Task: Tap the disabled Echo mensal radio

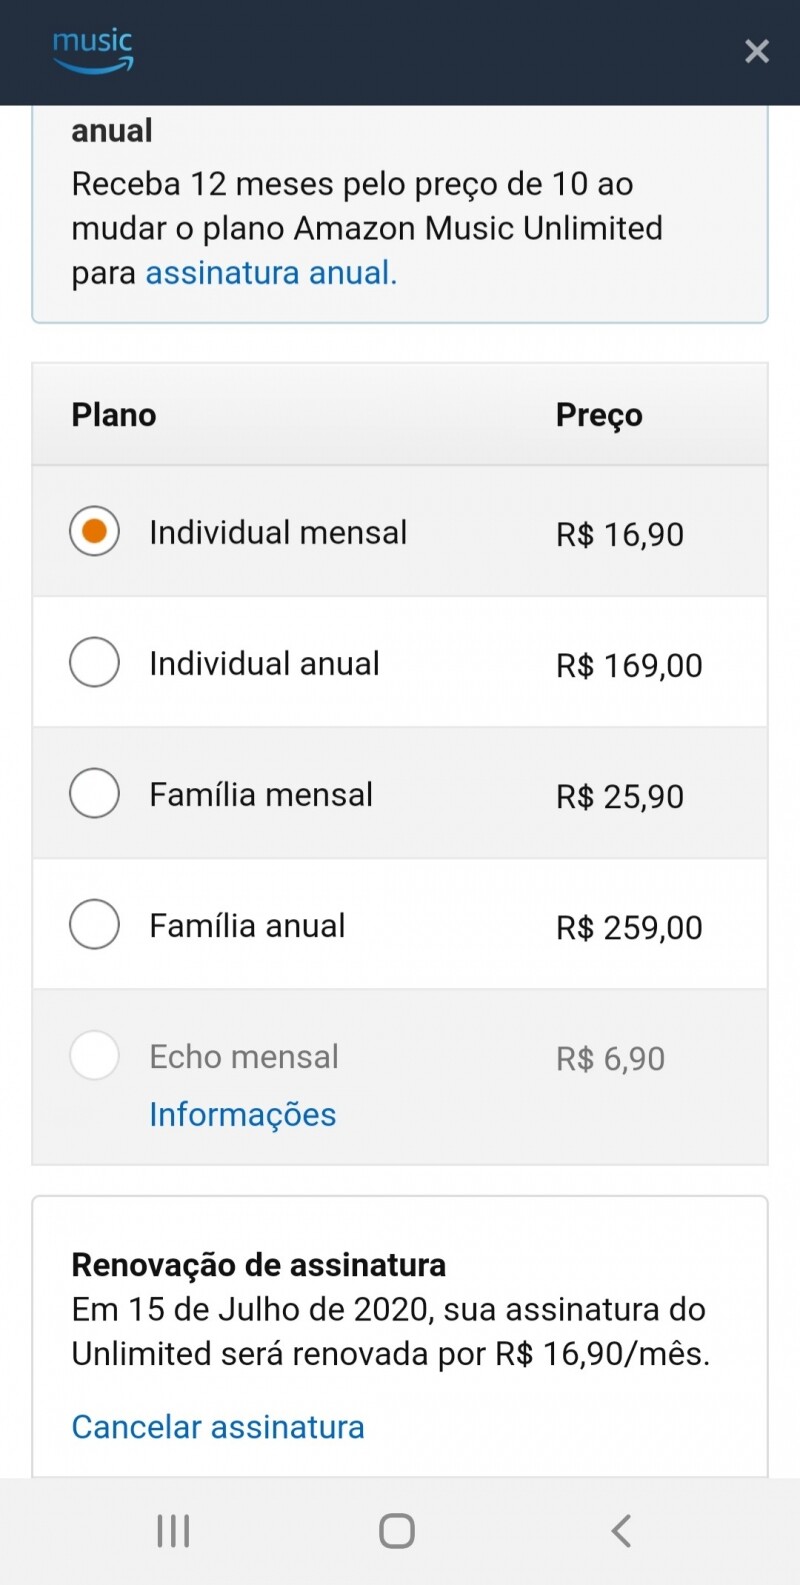Action: click(x=94, y=1055)
